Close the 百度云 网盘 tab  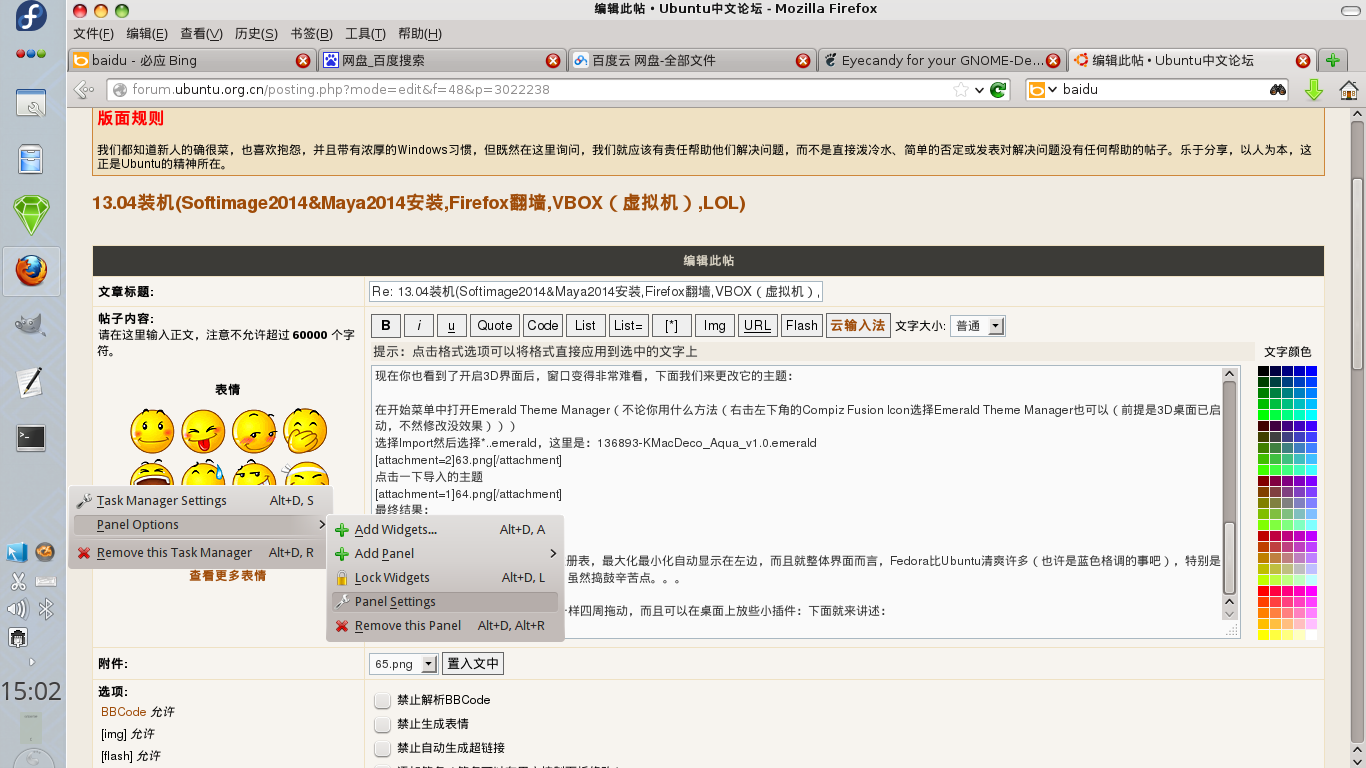click(803, 60)
